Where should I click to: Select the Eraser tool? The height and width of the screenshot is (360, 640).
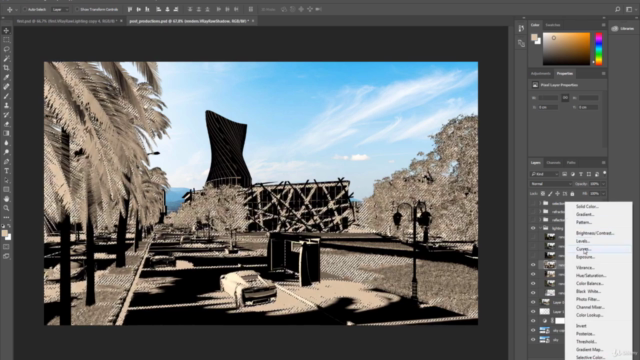point(6,124)
